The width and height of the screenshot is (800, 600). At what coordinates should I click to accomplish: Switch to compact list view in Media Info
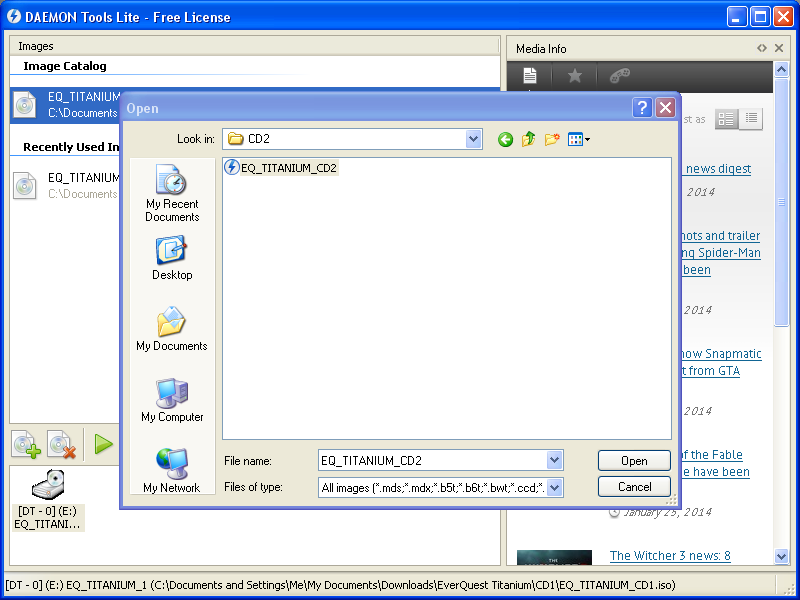751,118
